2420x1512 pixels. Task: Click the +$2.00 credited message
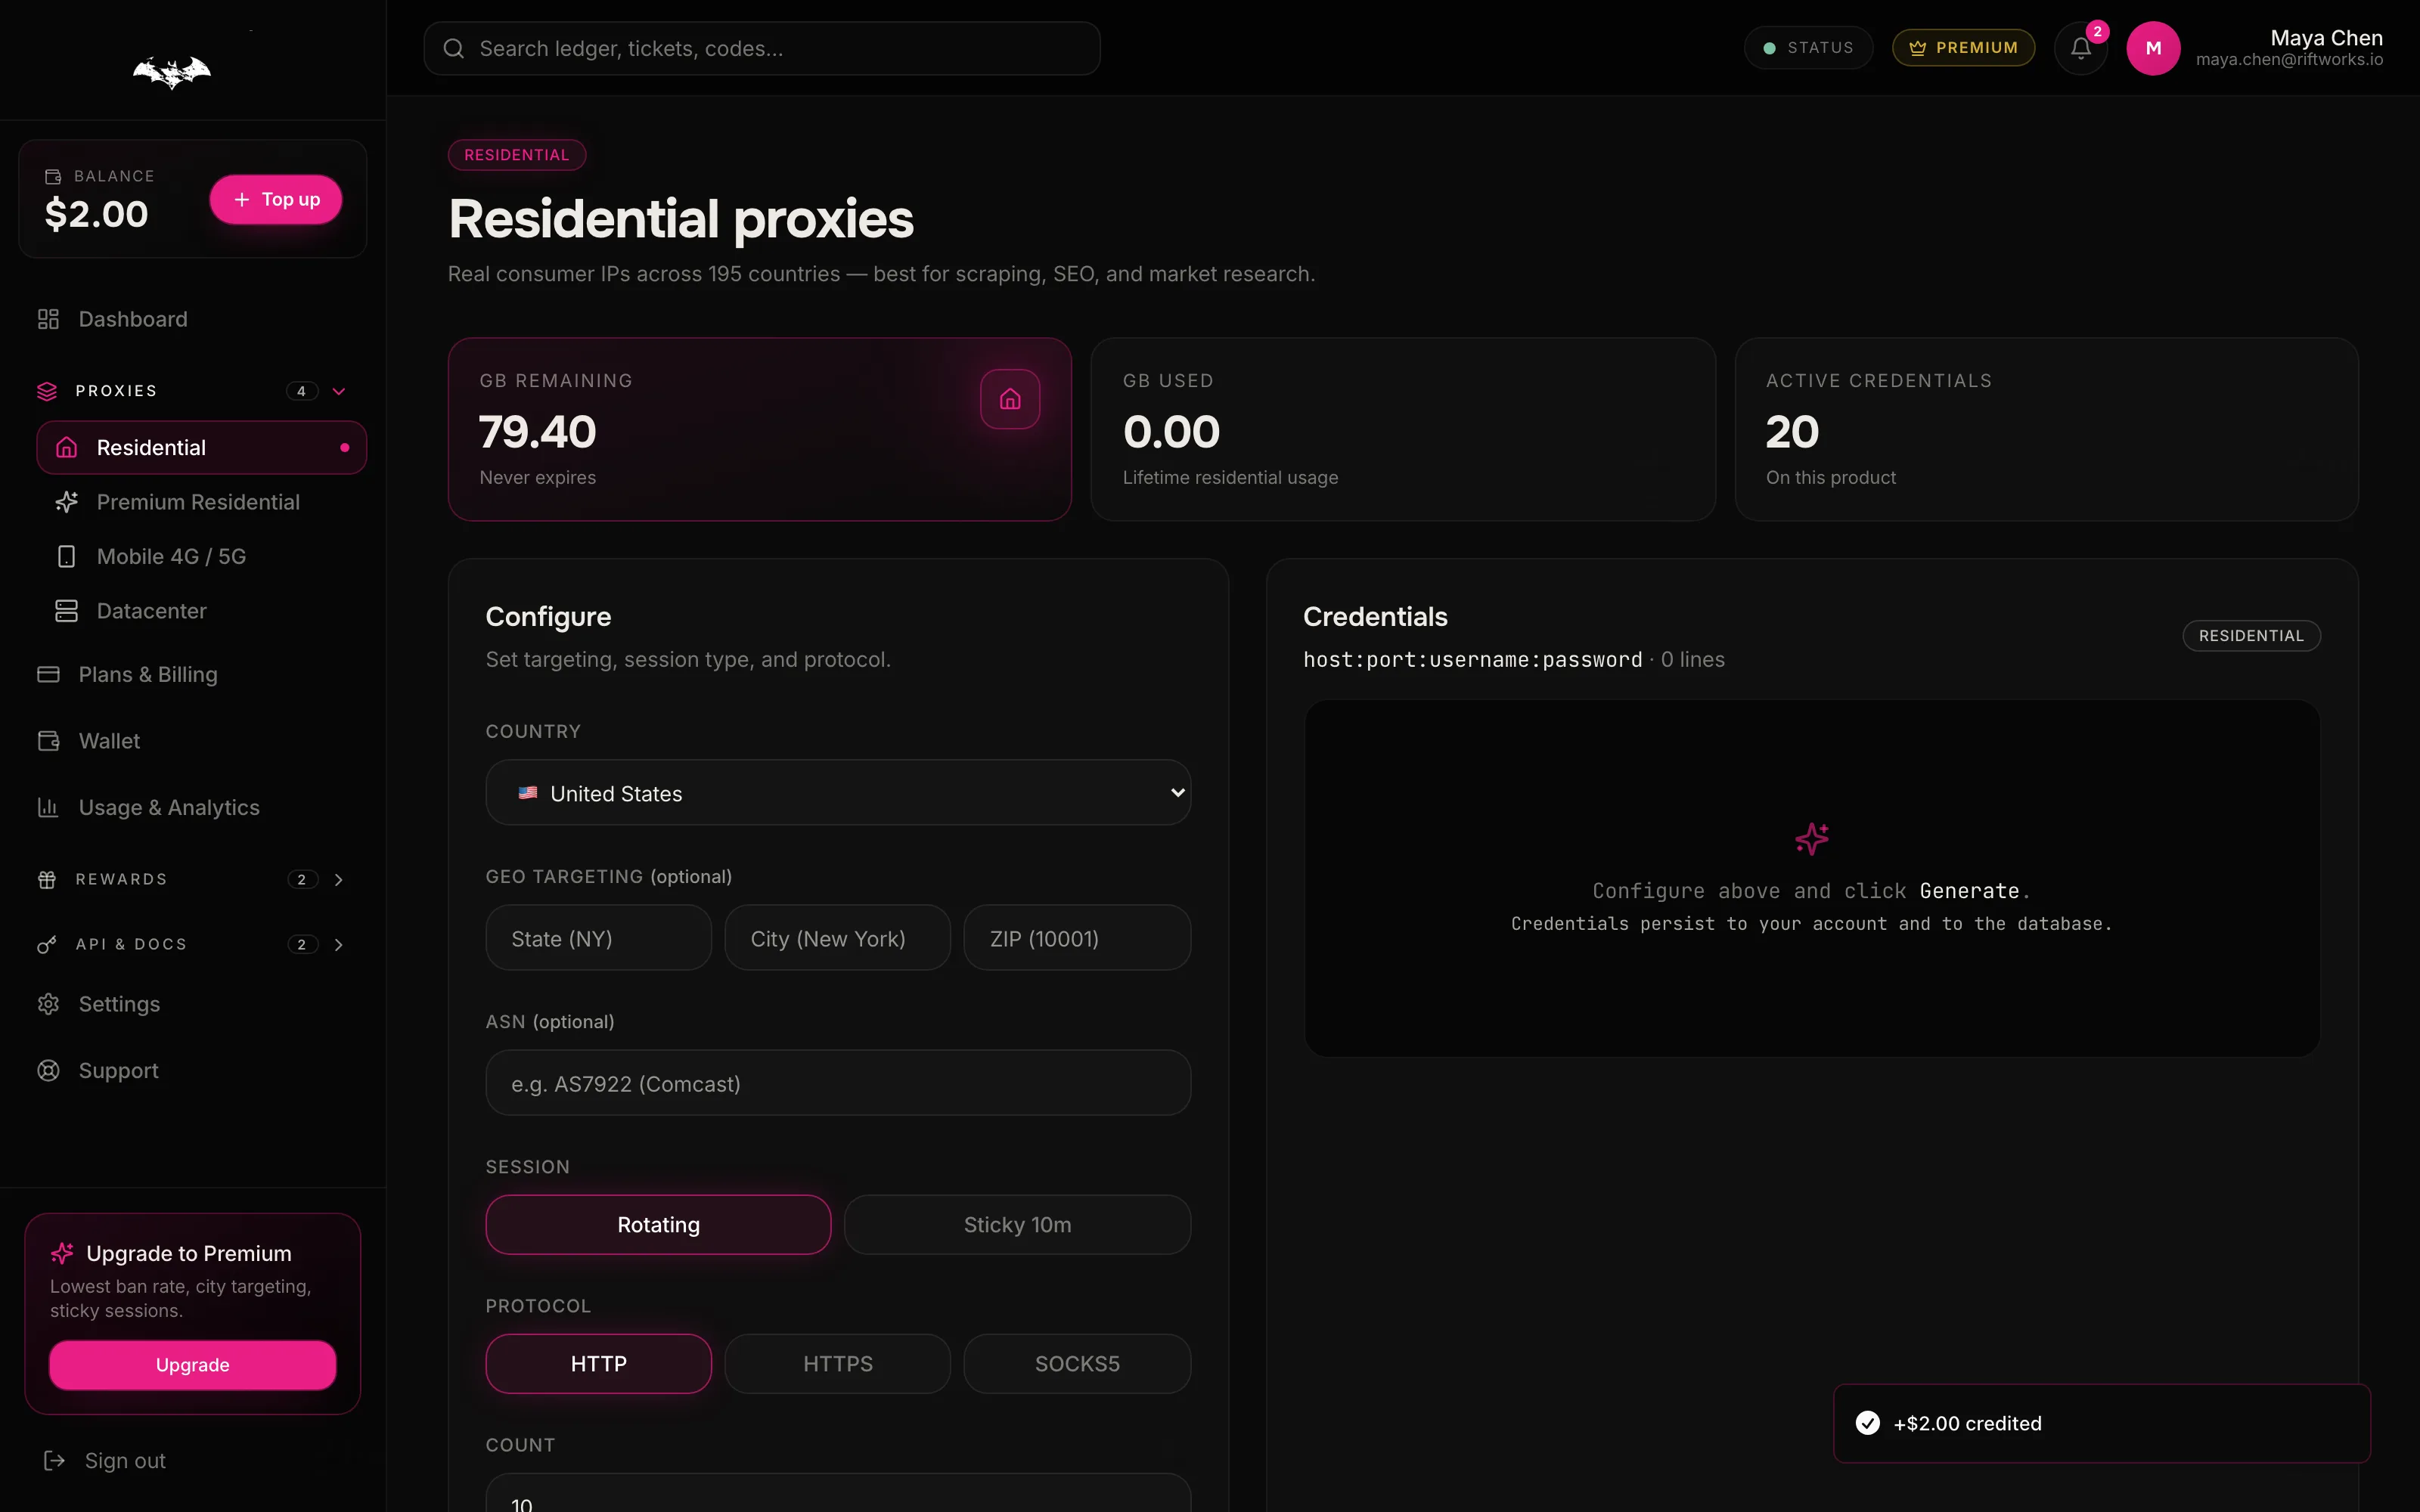coord(1967,1423)
